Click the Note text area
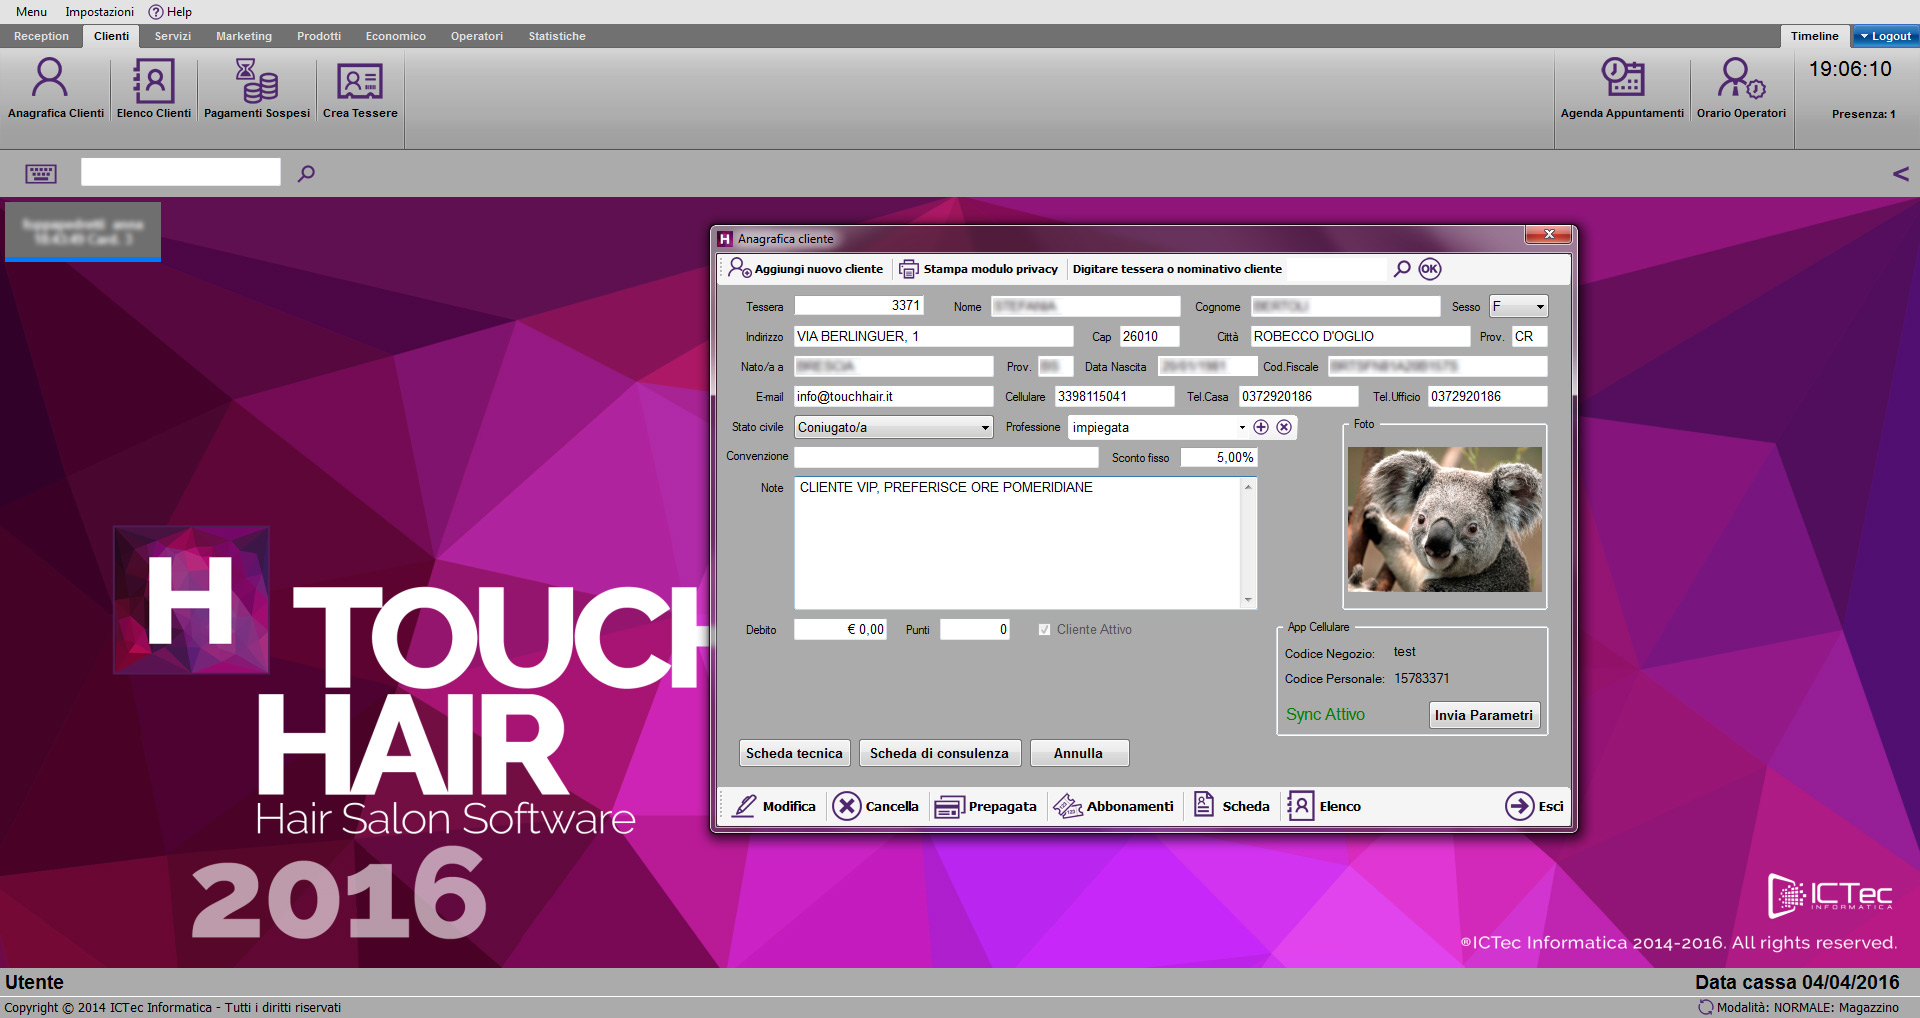1920x1018 pixels. tap(1017, 543)
